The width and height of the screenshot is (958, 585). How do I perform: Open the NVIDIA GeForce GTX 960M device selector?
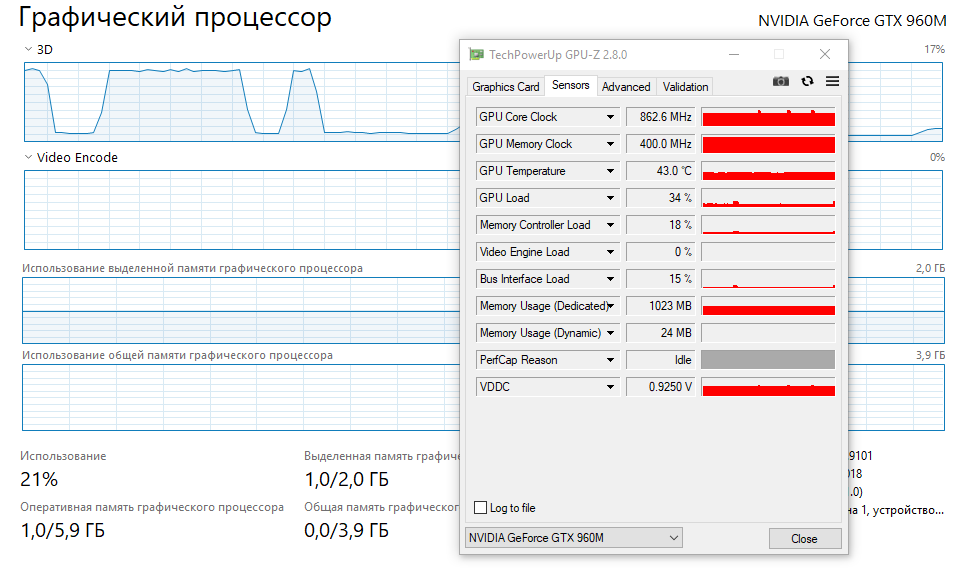pyautogui.click(x=574, y=538)
